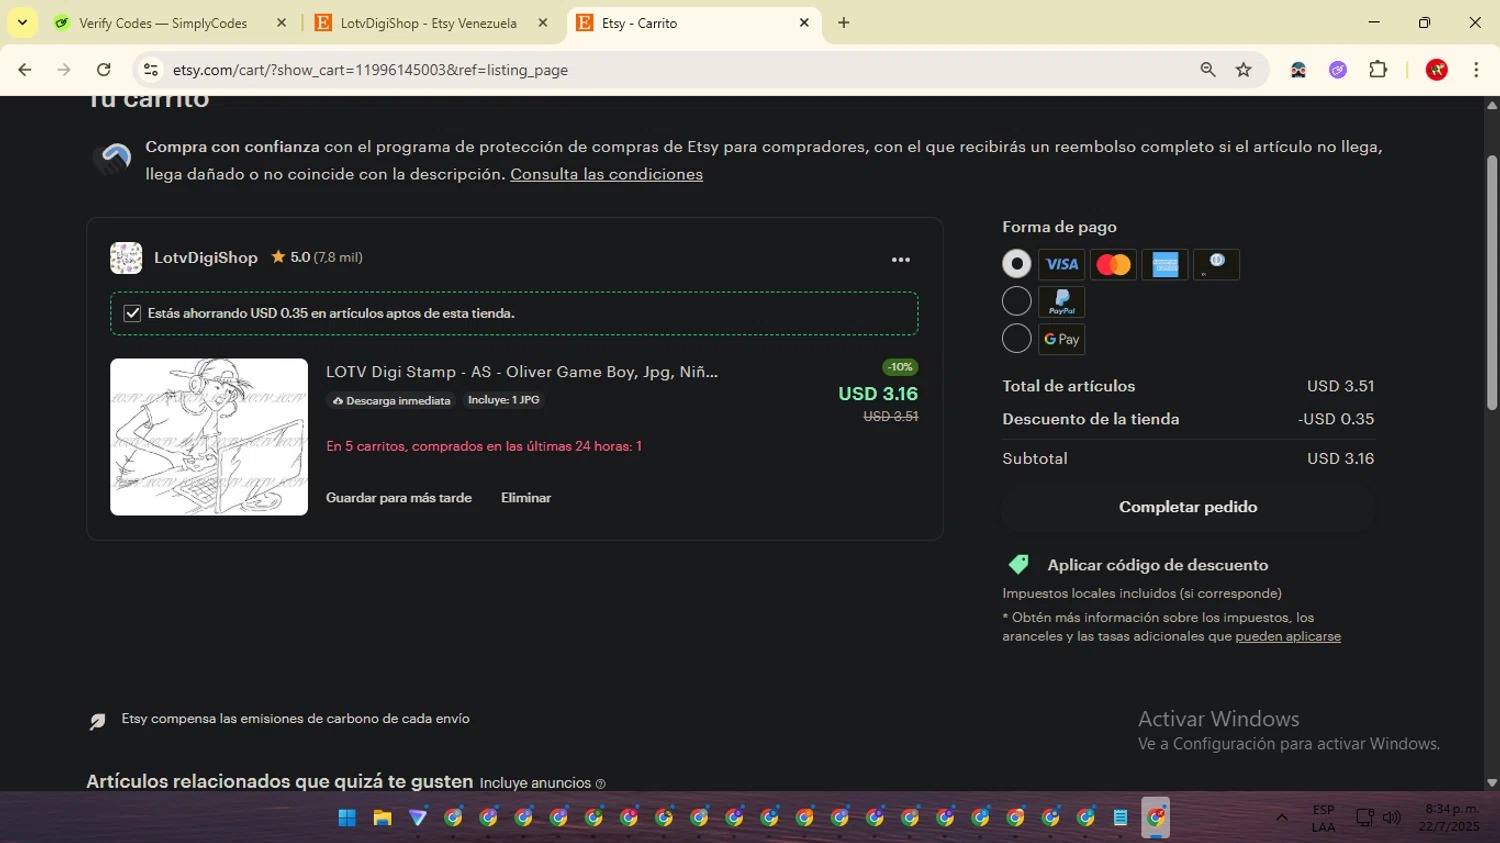Go back using the browser back arrow
This screenshot has width=1500, height=843.
pyautogui.click(x=25, y=70)
